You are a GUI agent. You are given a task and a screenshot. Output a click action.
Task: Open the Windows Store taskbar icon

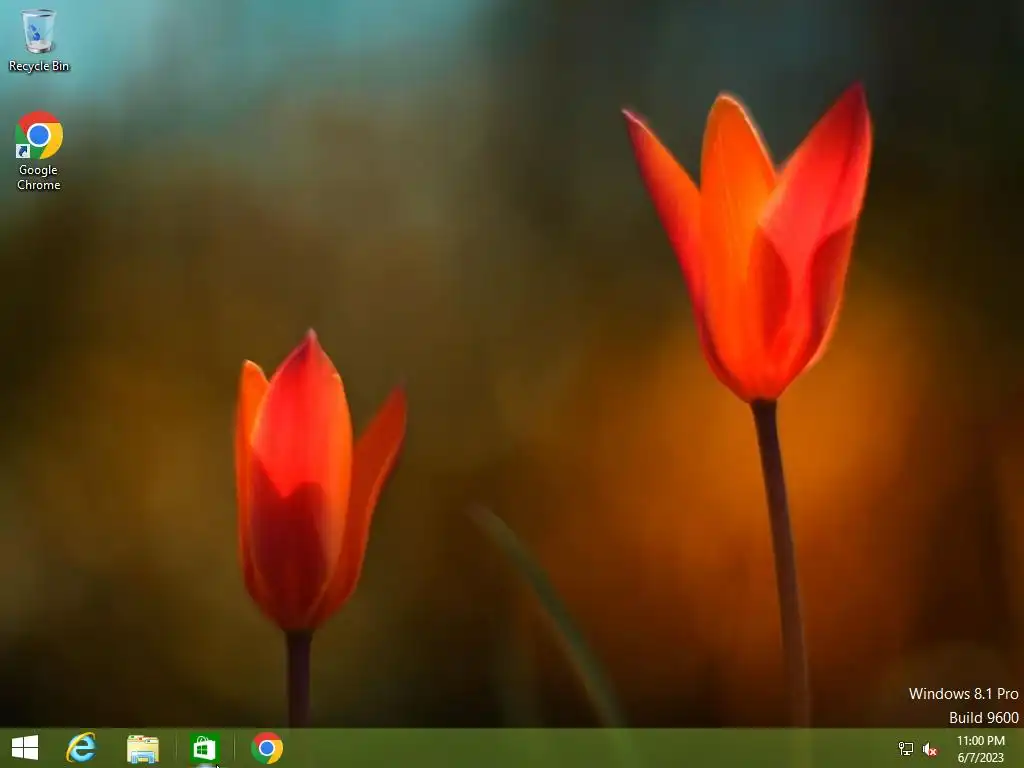point(204,748)
